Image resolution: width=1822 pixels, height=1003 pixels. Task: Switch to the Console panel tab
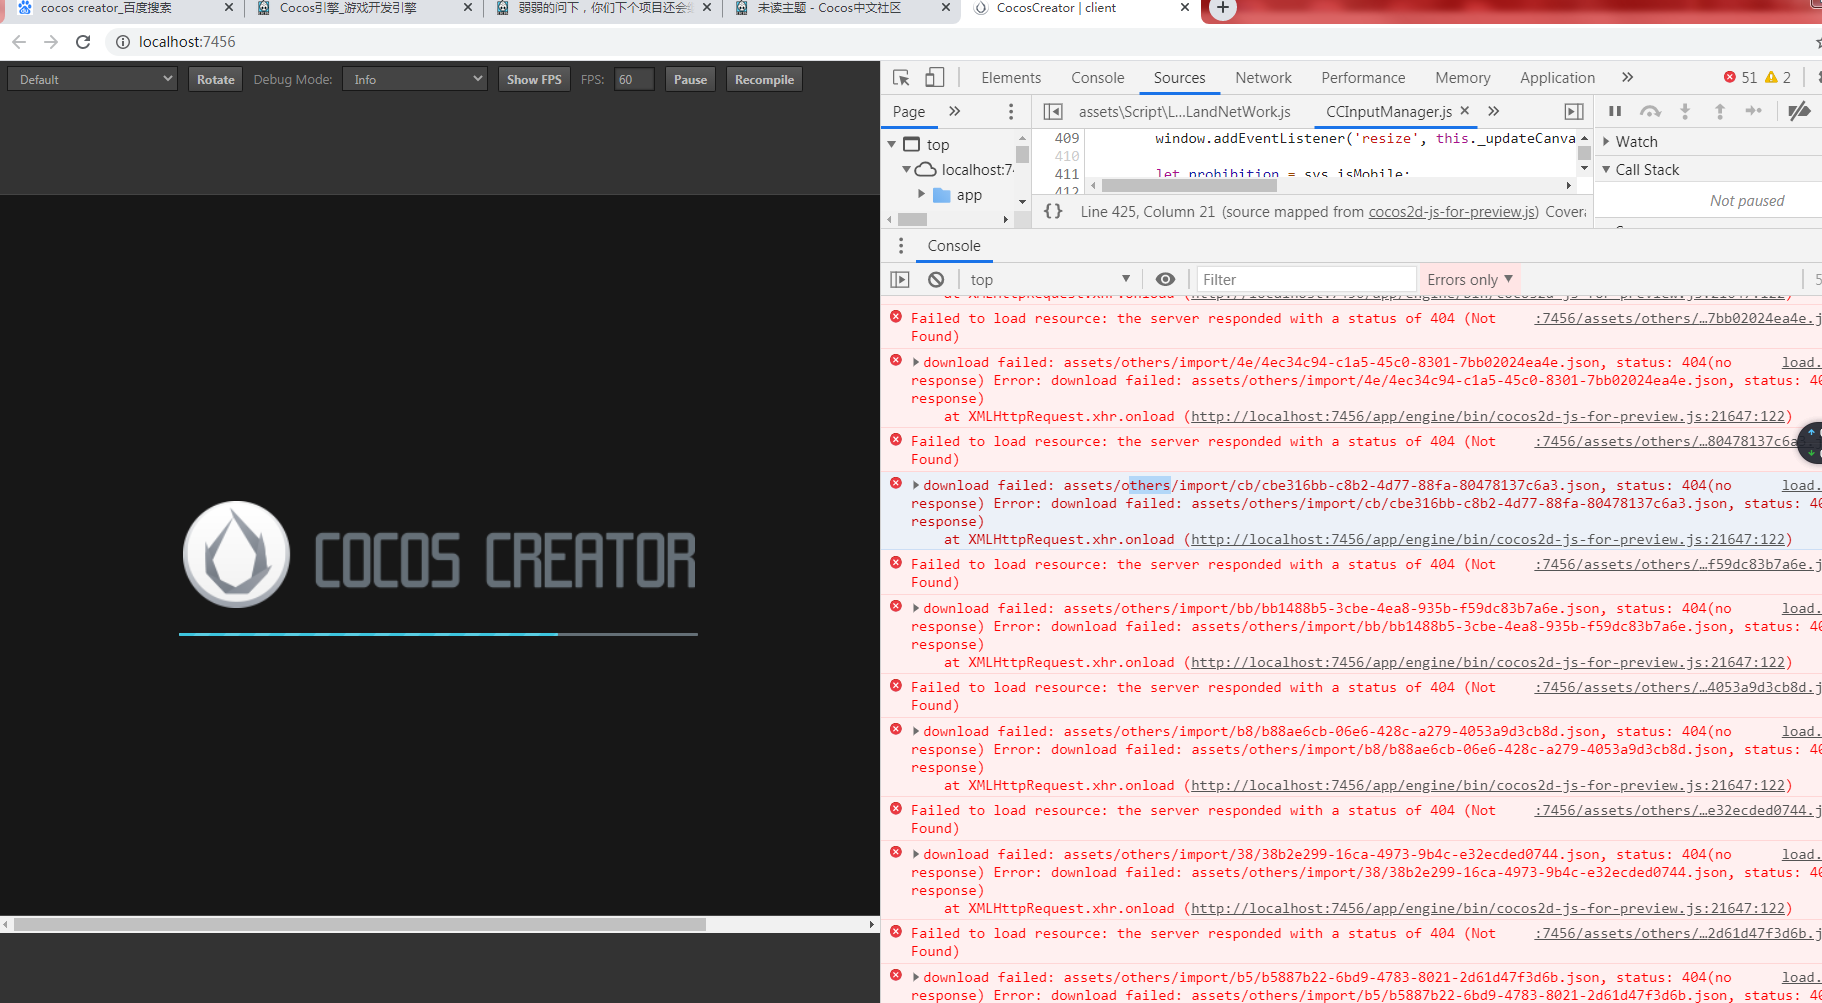click(1097, 78)
